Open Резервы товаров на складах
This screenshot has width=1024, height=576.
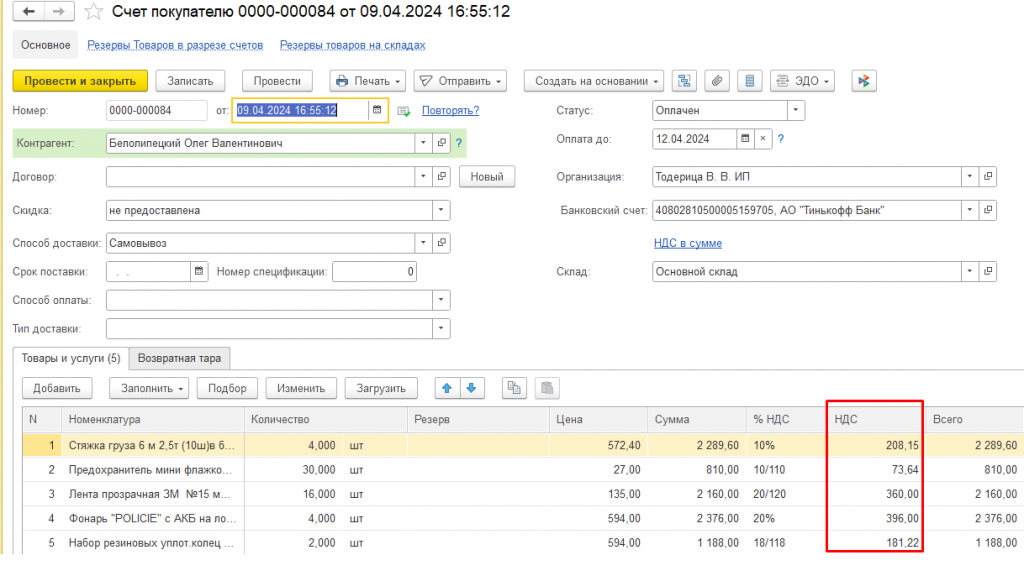353,45
